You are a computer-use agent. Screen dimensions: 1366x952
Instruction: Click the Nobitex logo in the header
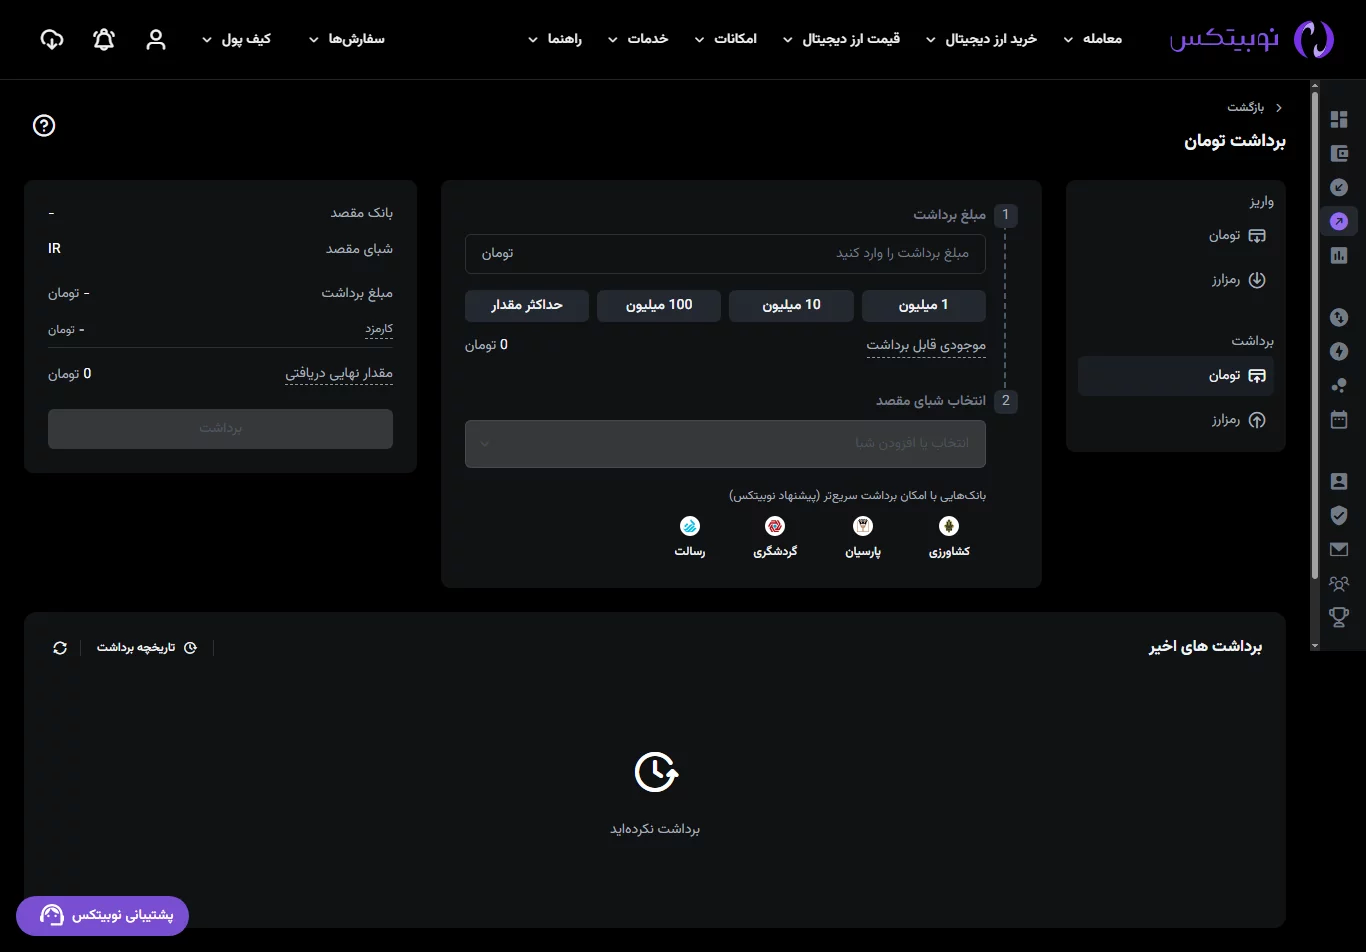[x=1252, y=39]
